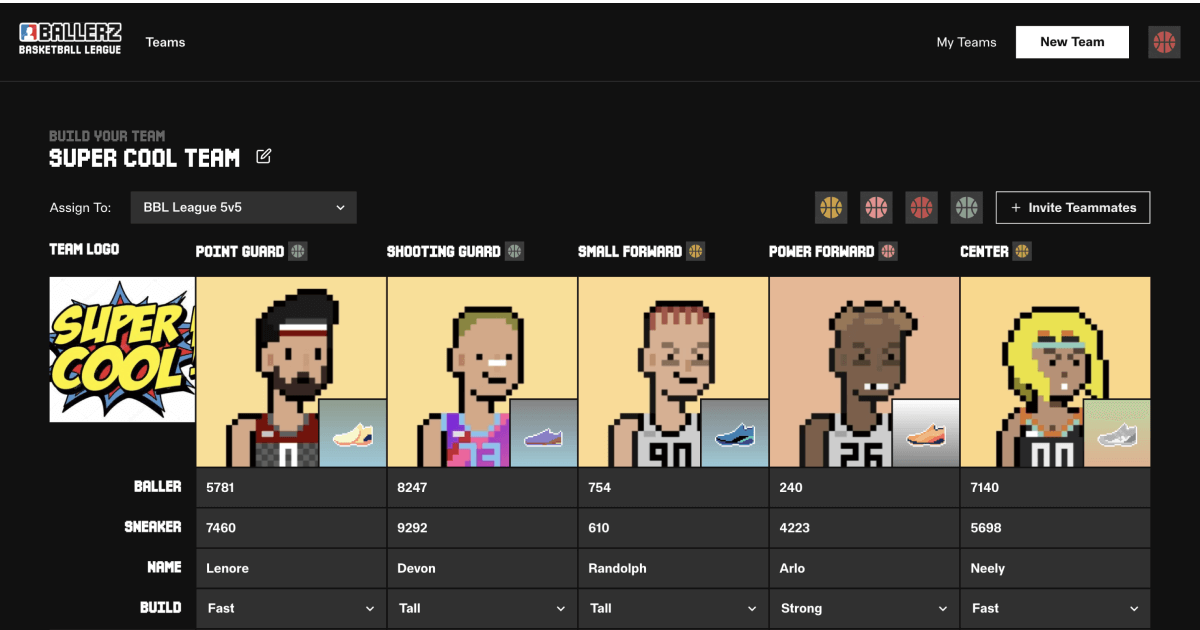Click Sneaker number field 5698
Viewport: 1200px width, 630px height.
1055,527
